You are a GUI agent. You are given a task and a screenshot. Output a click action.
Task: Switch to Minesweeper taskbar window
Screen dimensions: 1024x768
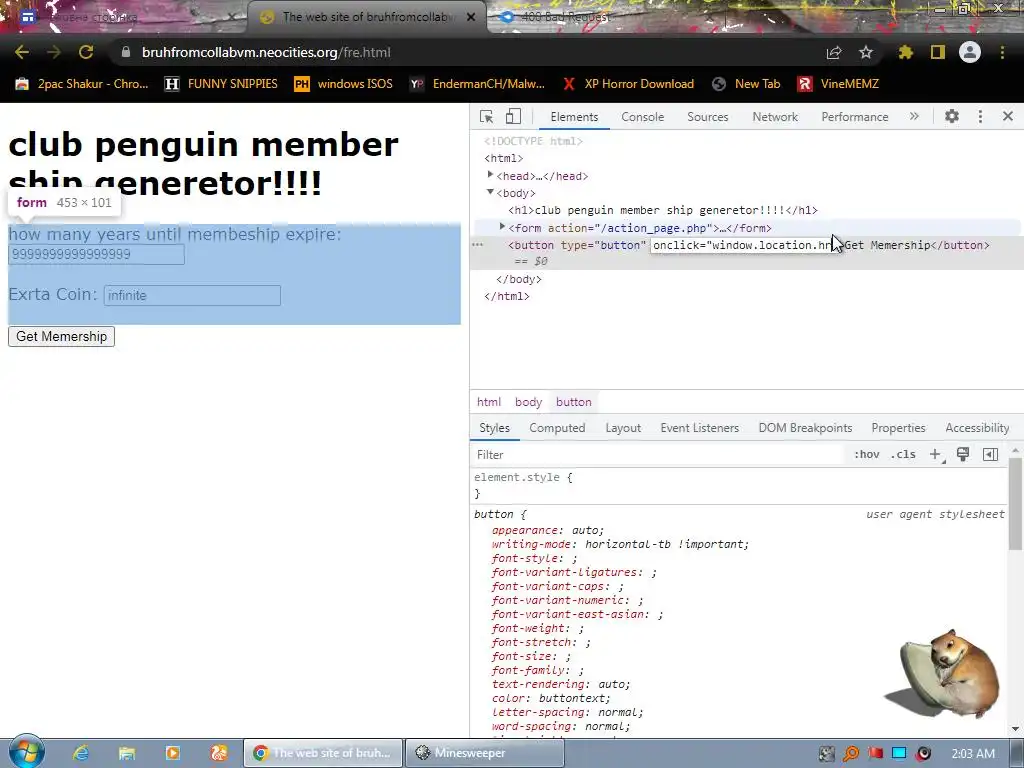pos(485,753)
